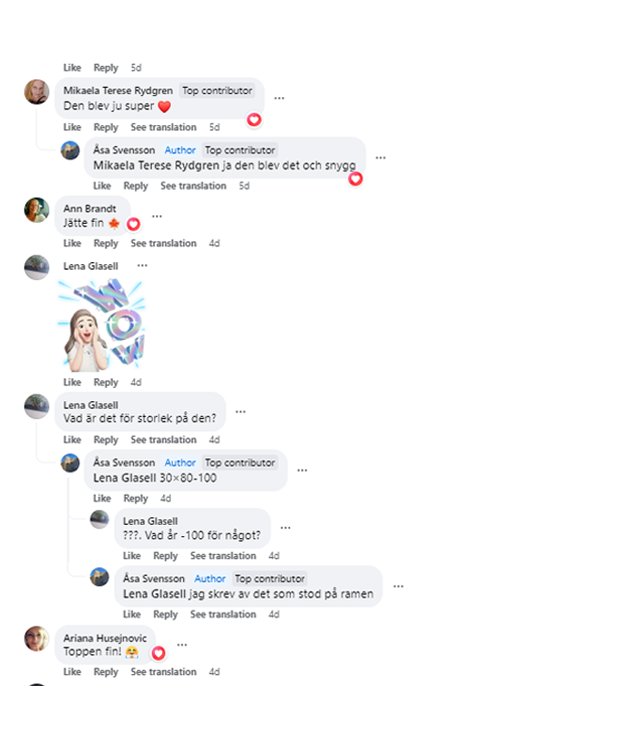
Task: Open the heart reaction on 'Den blev ju super'
Action: pos(254,120)
